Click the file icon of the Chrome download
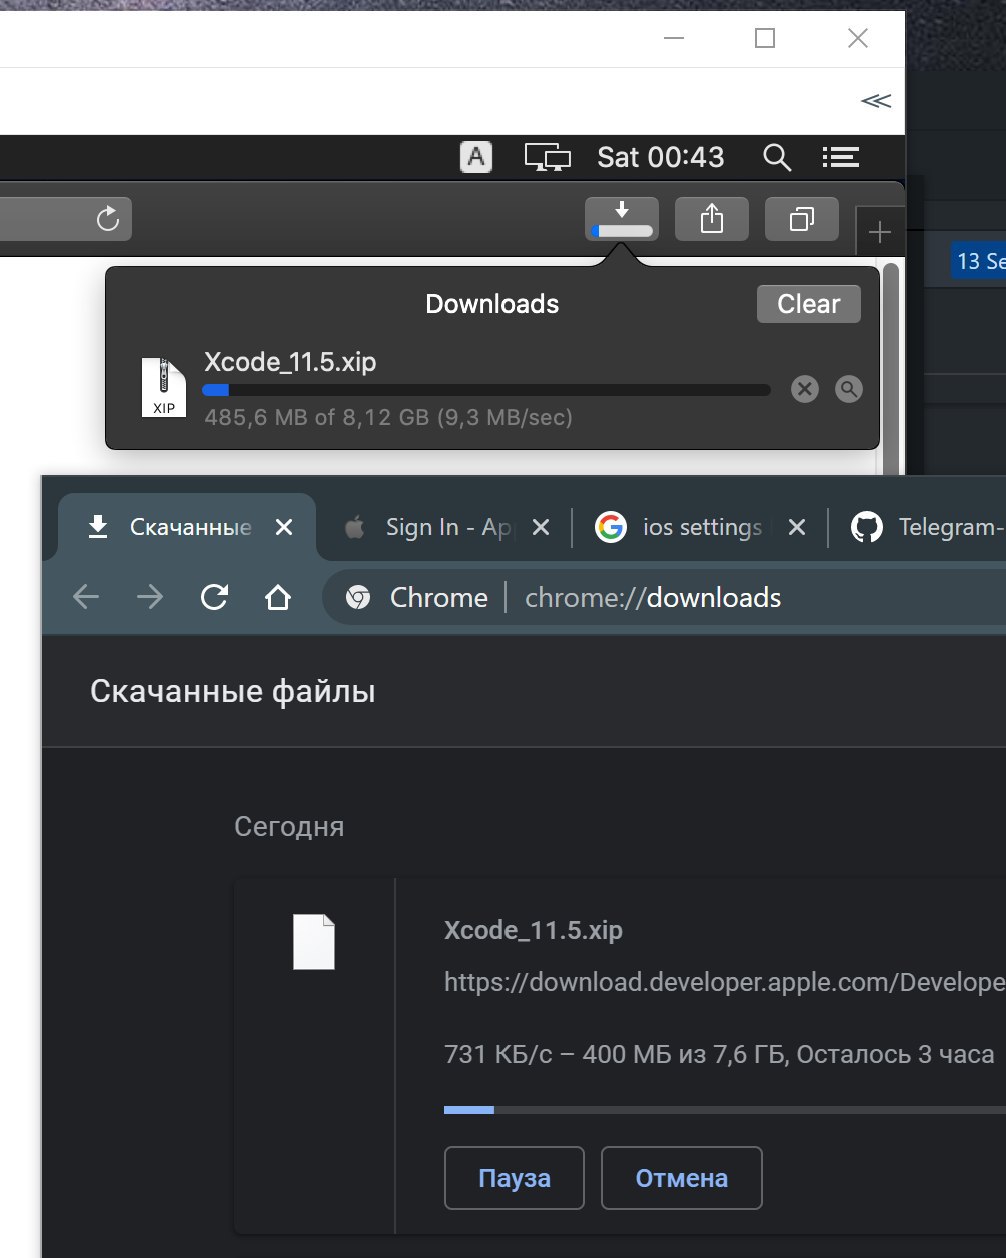Screen dimensions: 1006x1258 314,942
